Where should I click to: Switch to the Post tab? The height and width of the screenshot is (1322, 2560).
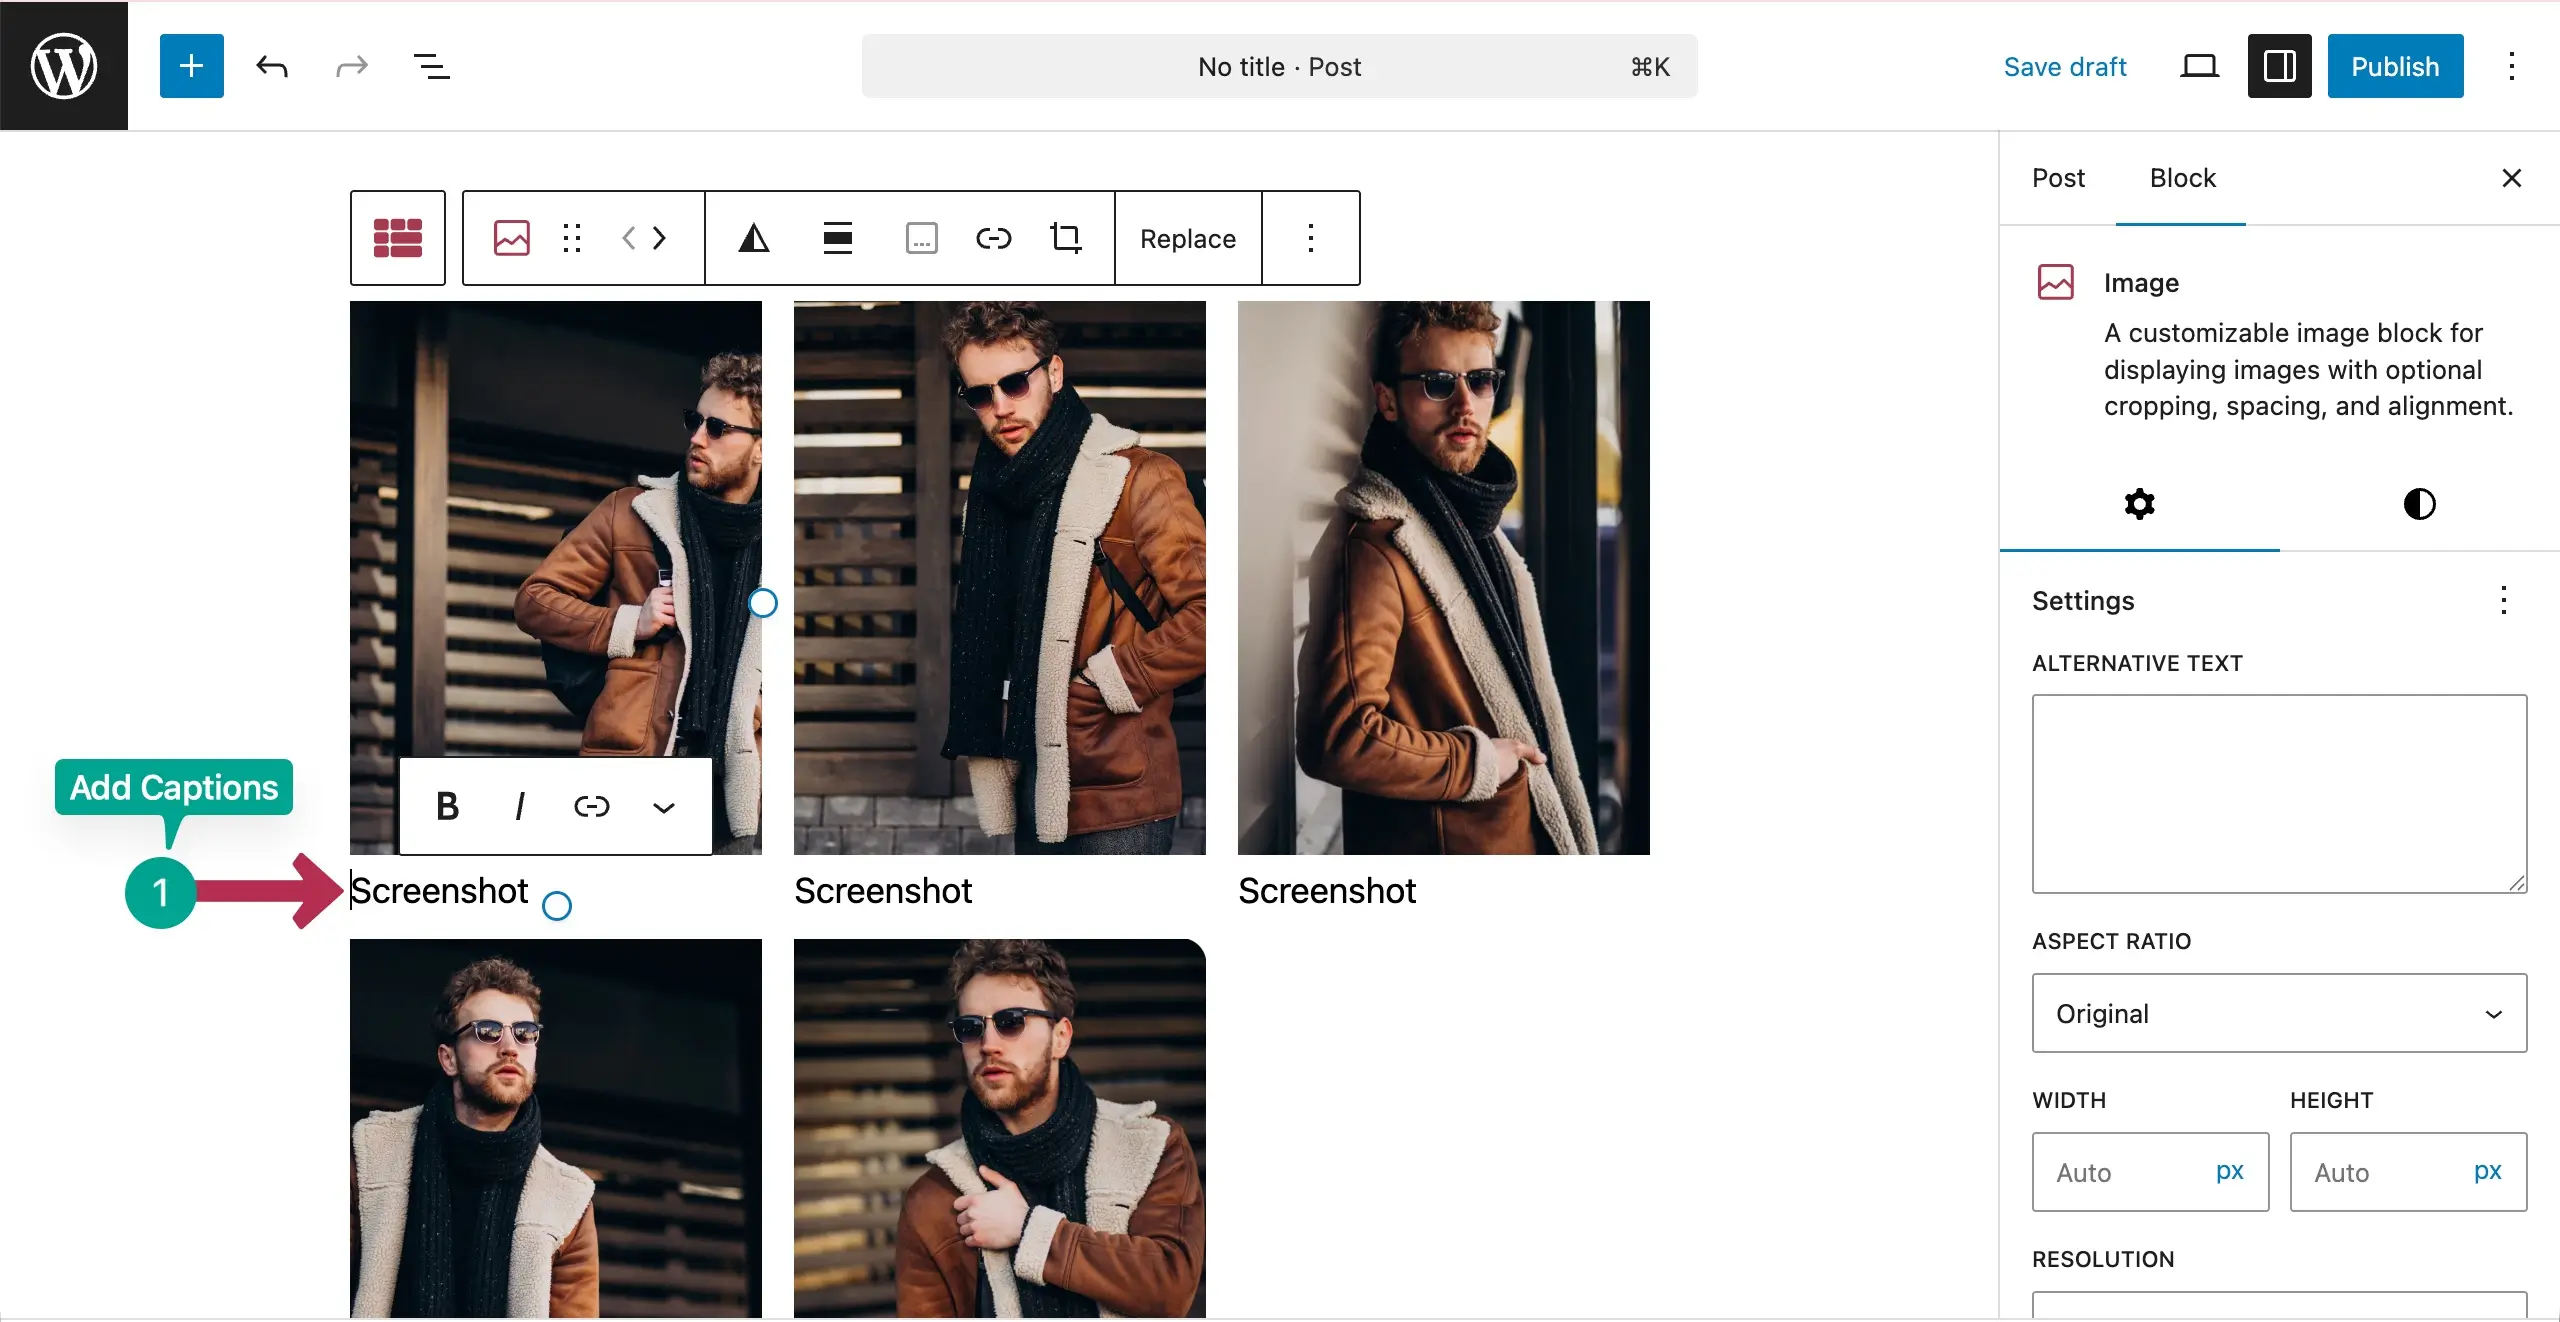tap(2058, 178)
